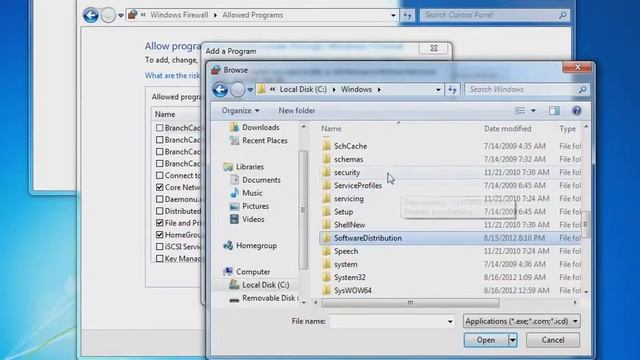
Task: Click the search magnifier in Search Windows box
Action: 582,89
